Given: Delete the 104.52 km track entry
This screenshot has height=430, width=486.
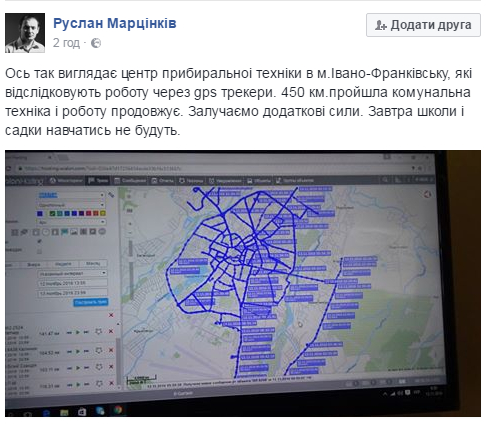Looking at the screenshot, I should click(111, 350).
